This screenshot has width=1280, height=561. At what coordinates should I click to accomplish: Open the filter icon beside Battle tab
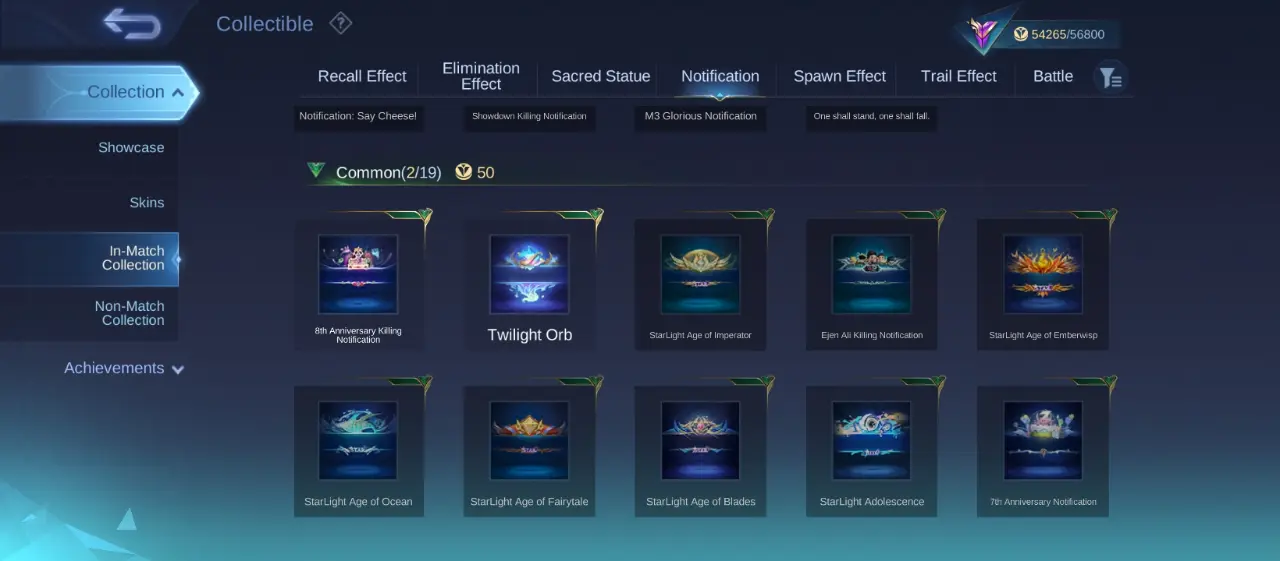pos(1110,77)
